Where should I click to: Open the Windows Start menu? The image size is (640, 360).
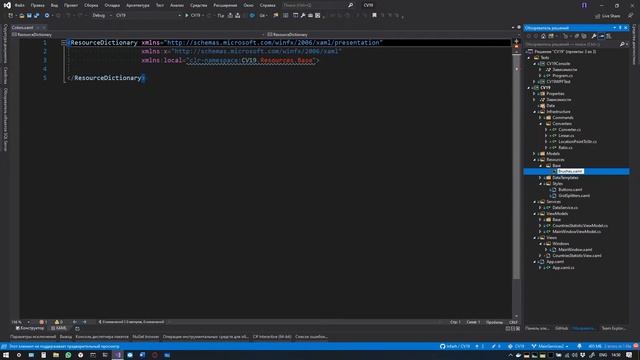tap(6, 355)
